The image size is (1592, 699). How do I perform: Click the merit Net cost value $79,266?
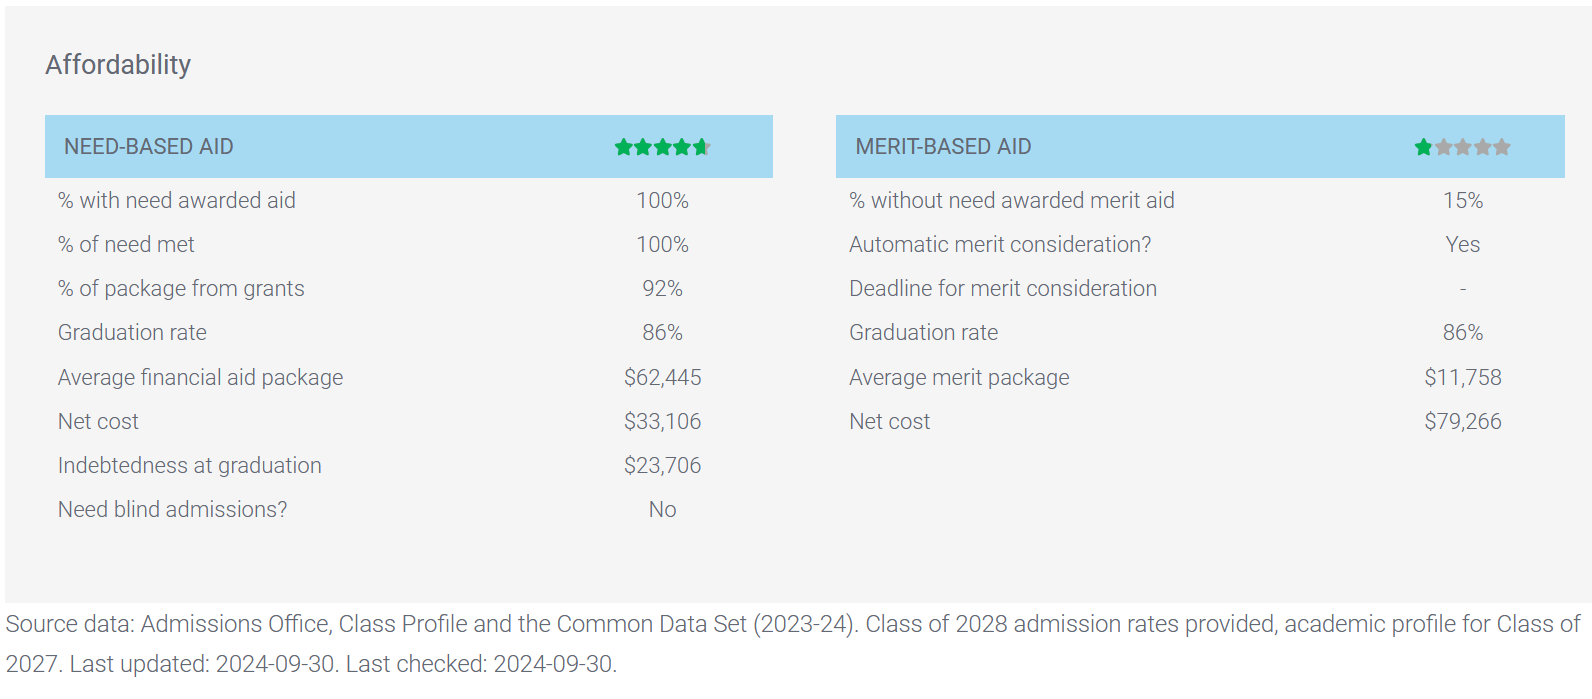(x=1463, y=422)
